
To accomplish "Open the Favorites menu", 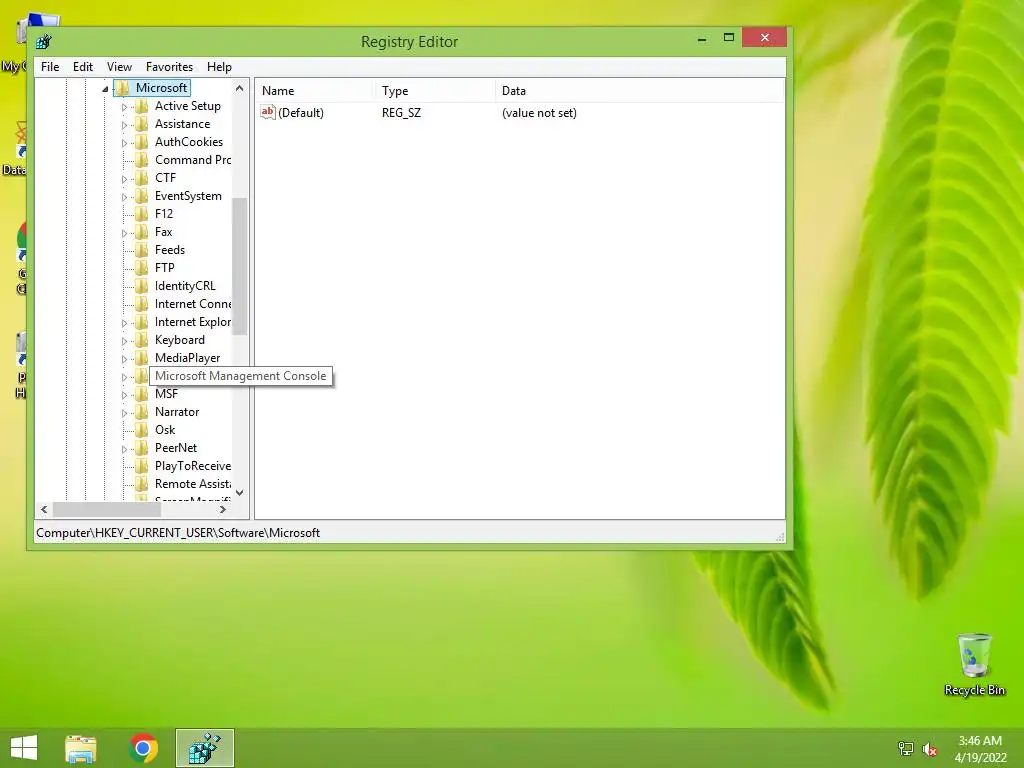I will [169, 67].
